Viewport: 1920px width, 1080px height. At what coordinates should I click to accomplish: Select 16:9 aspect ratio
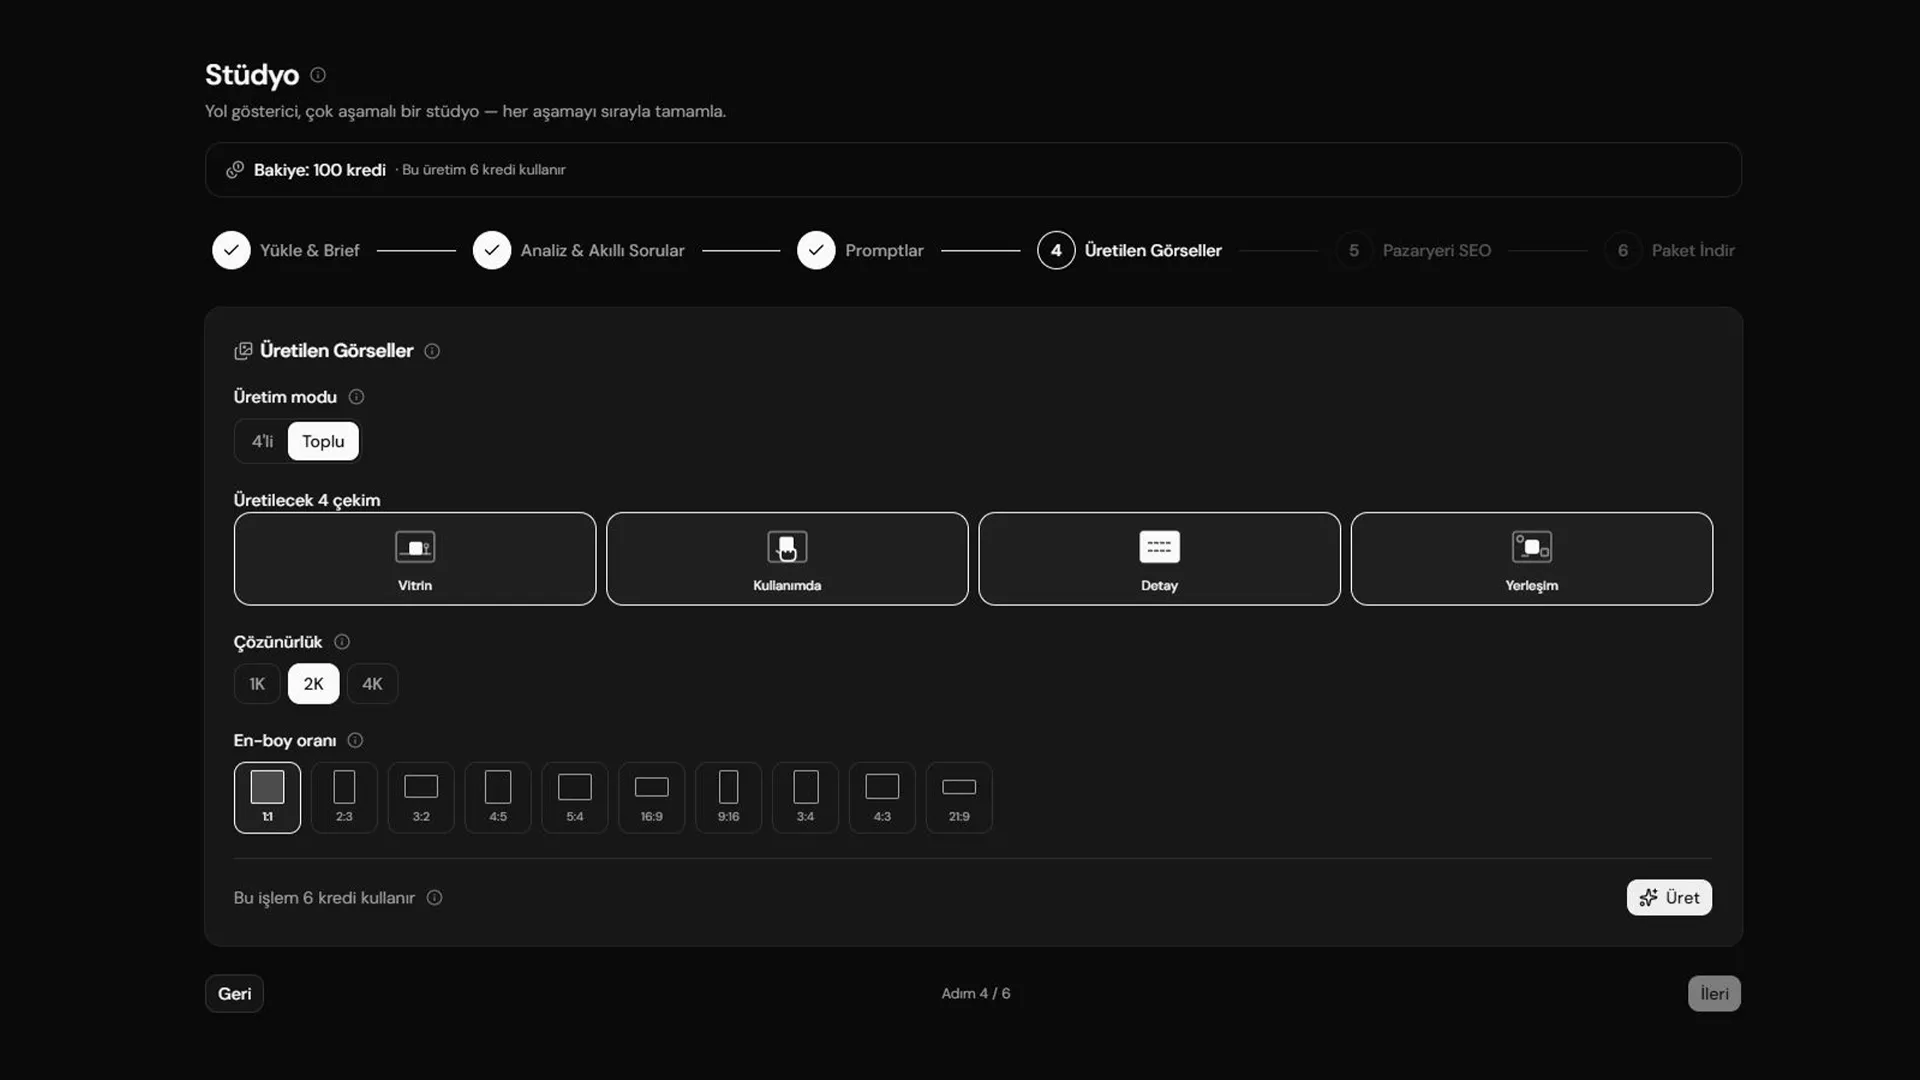pos(652,798)
